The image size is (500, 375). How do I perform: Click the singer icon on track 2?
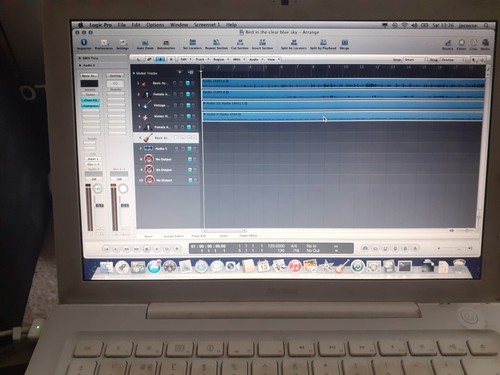[146, 95]
